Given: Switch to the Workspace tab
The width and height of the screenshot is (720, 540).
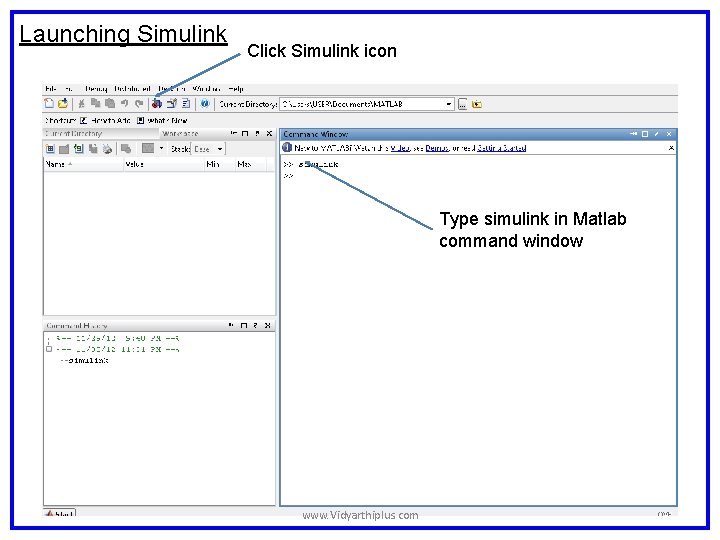Looking at the screenshot, I should coord(180,133).
